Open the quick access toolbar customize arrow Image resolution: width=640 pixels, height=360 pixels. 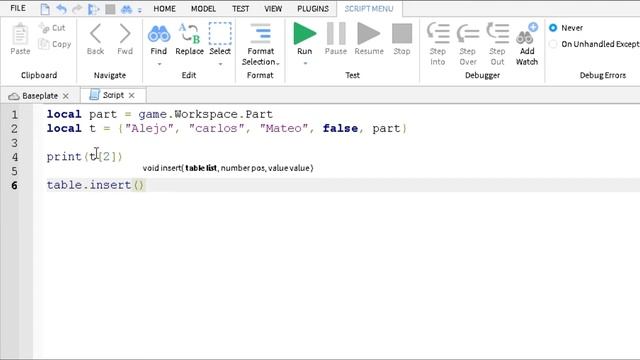click(x=140, y=10)
